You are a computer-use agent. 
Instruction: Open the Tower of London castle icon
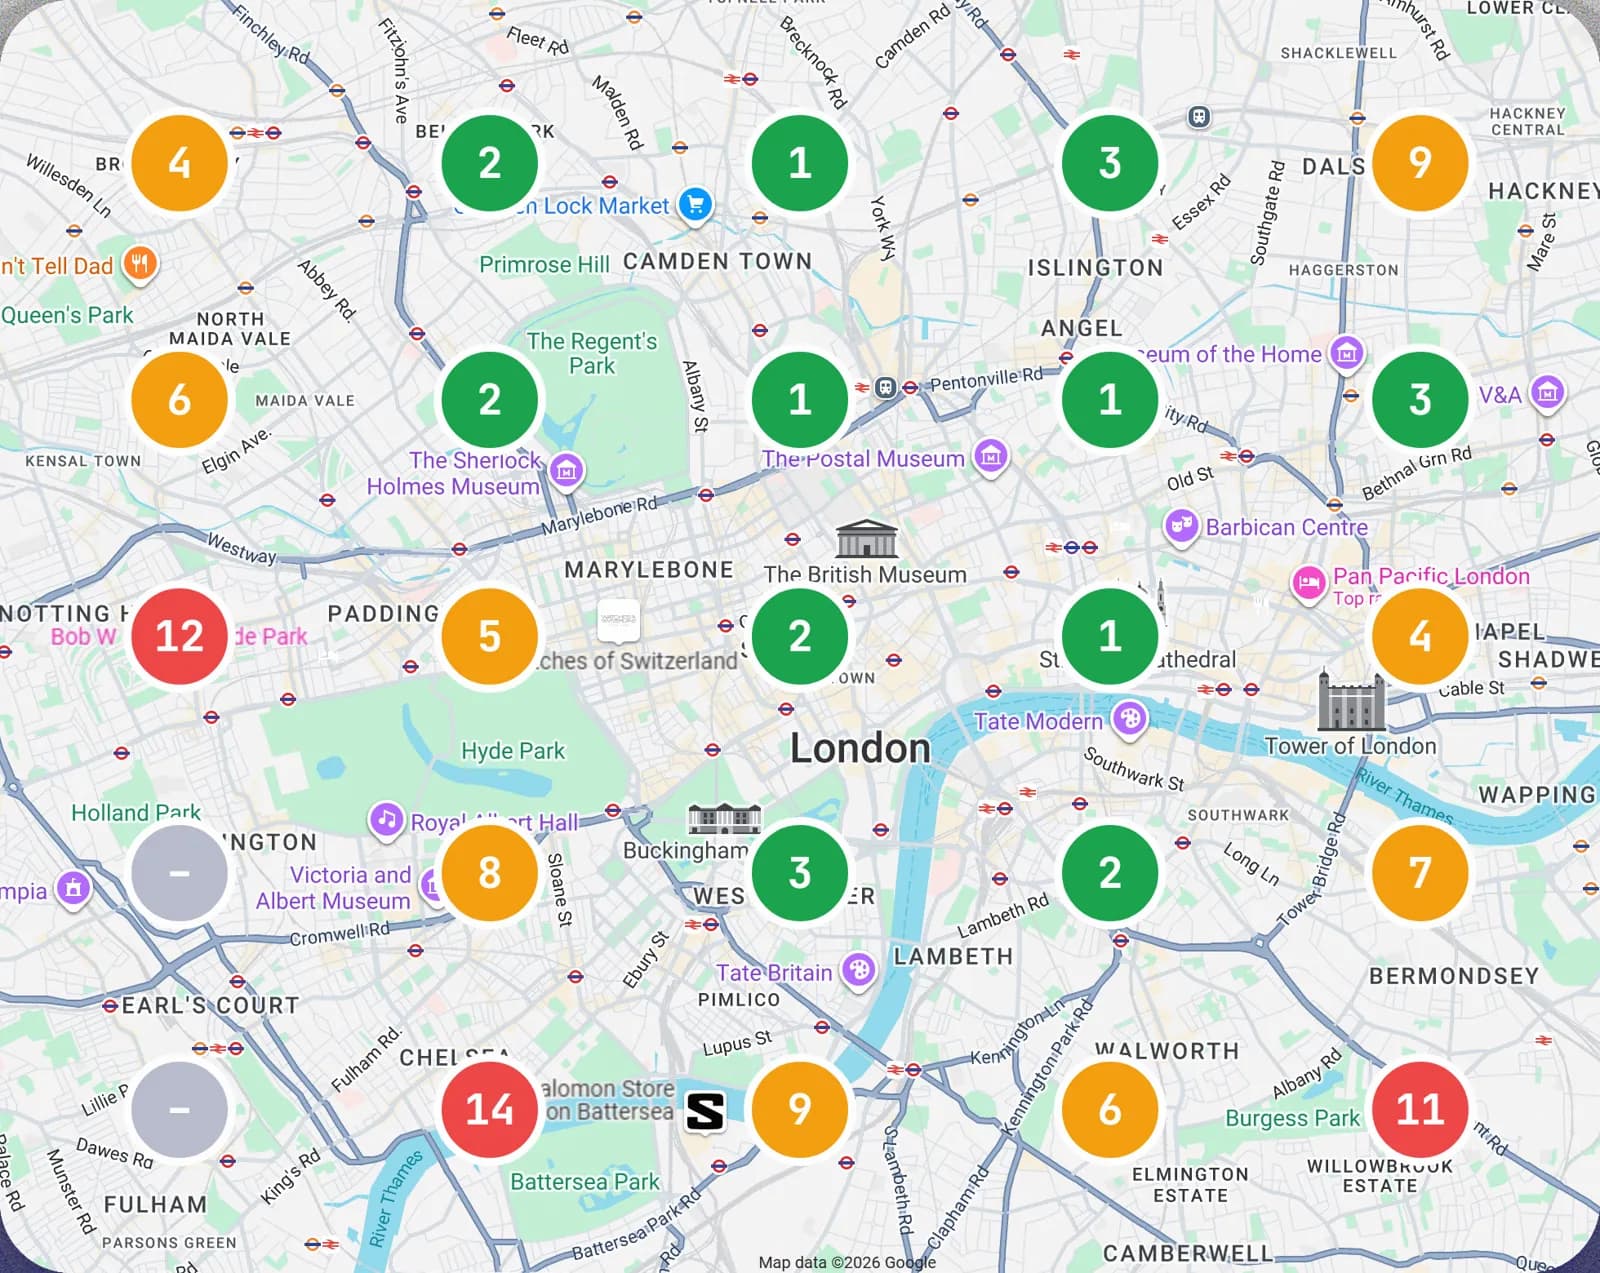click(1351, 700)
